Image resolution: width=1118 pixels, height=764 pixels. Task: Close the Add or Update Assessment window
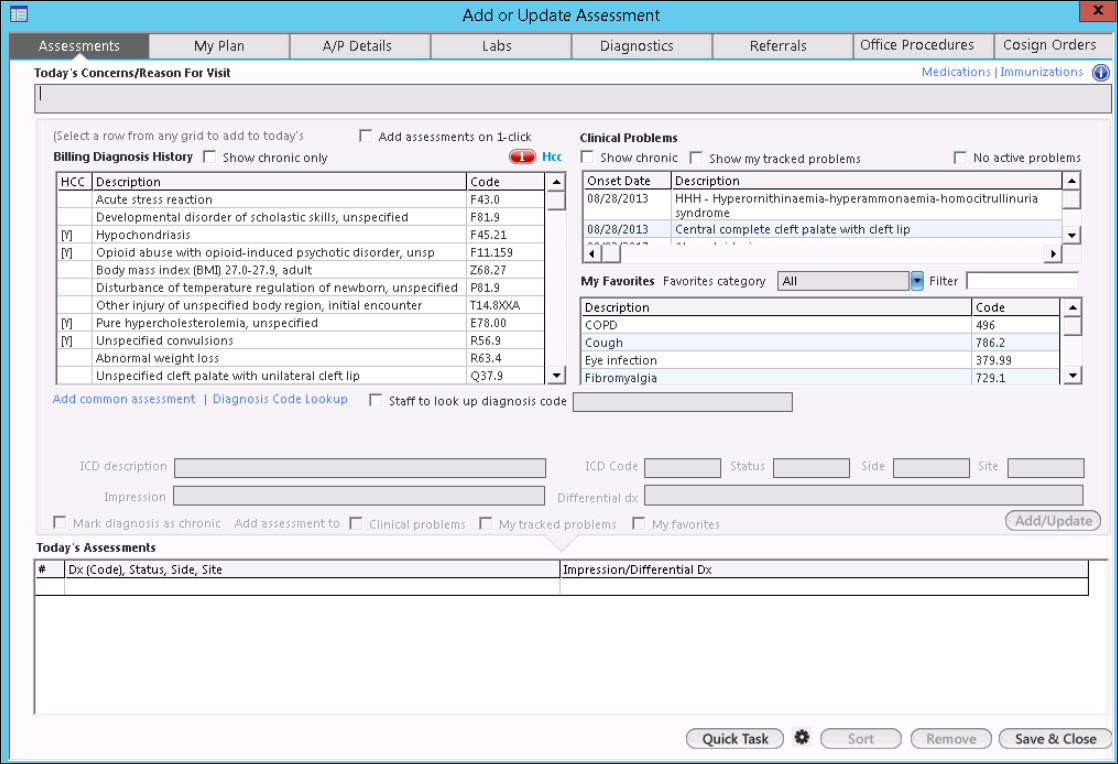[1098, 11]
